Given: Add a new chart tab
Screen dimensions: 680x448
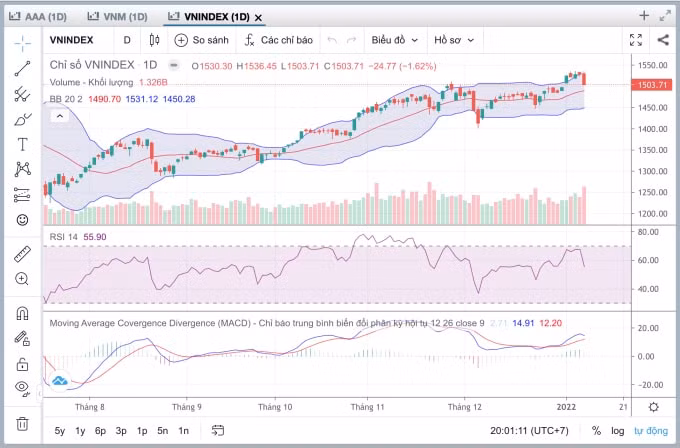Looking at the screenshot, I should (644, 16).
